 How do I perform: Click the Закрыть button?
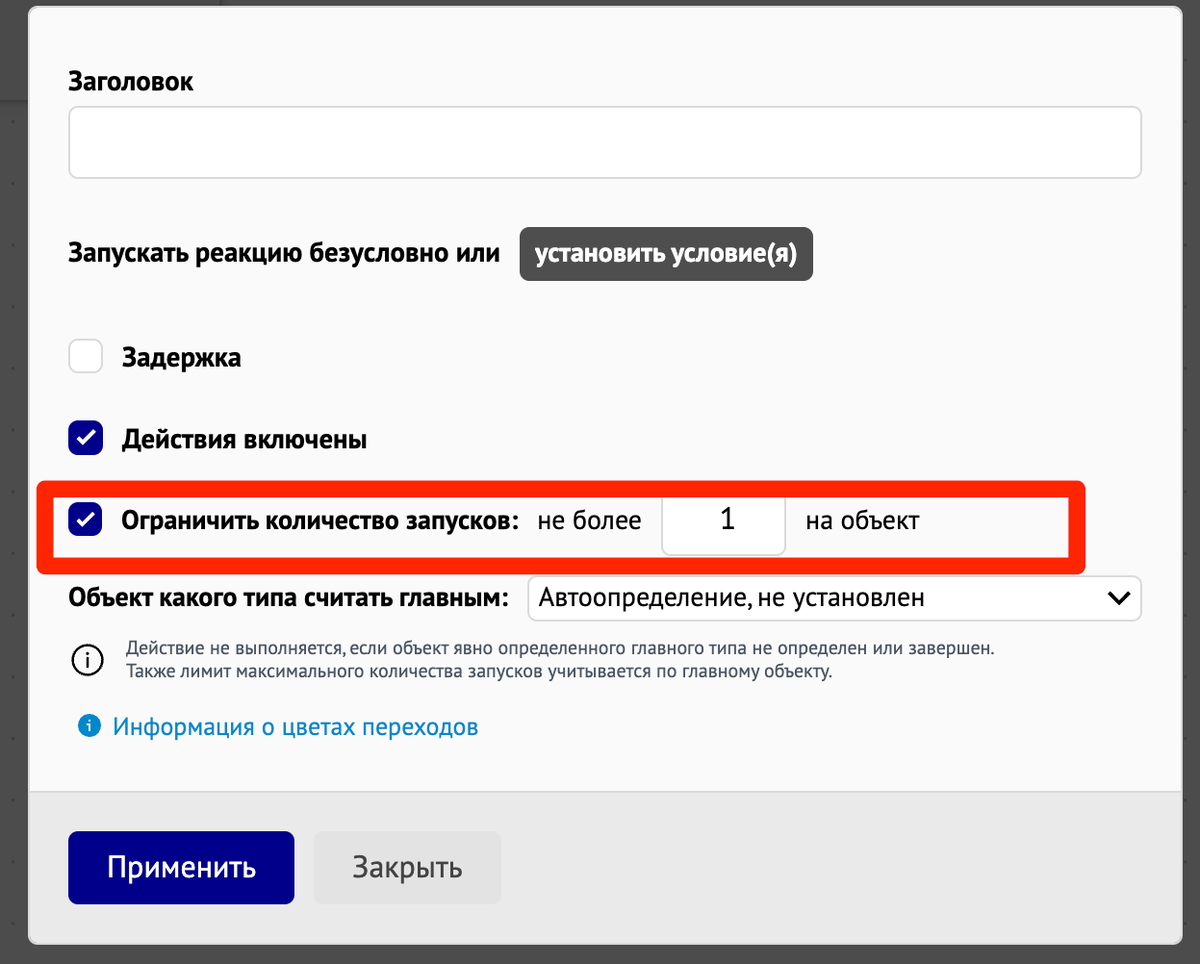click(x=407, y=867)
